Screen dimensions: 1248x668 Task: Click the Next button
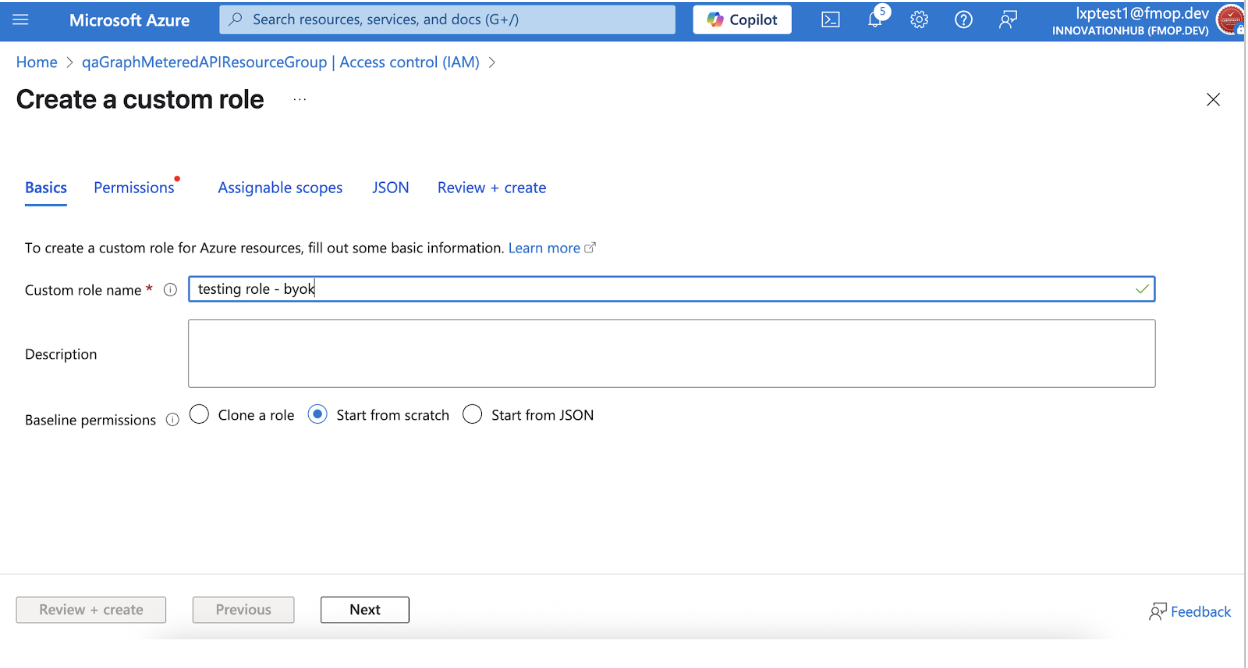[x=365, y=610]
